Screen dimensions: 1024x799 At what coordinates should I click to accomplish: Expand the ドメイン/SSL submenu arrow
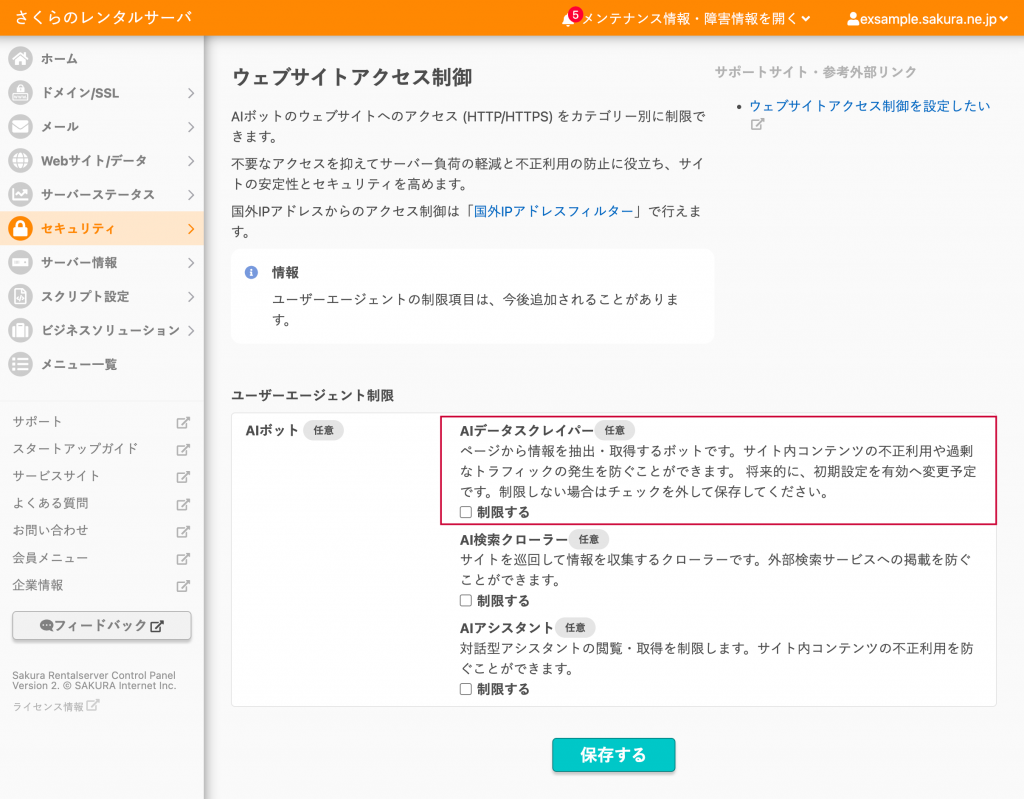(x=190, y=93)
